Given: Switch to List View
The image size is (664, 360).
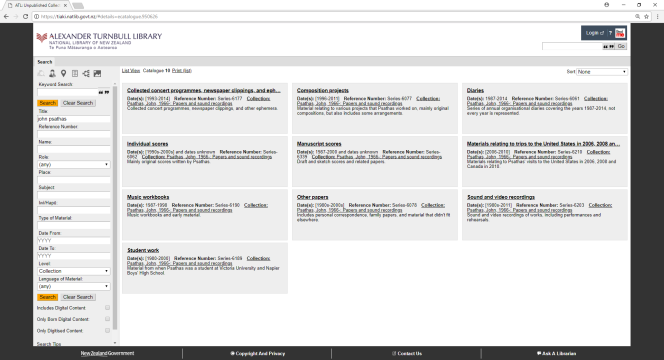Looking at the screenshot, I should (x=131, y=71).
